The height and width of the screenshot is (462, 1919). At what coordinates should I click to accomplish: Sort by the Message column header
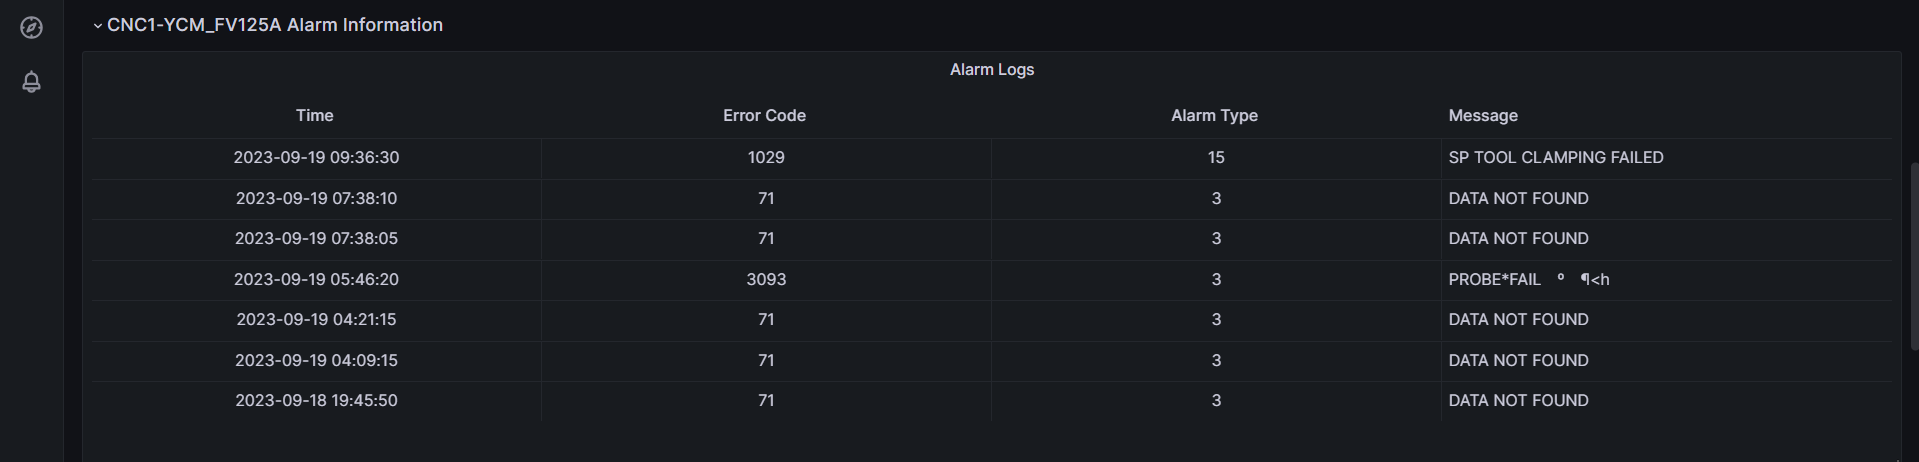click(x=1482, y=116)
